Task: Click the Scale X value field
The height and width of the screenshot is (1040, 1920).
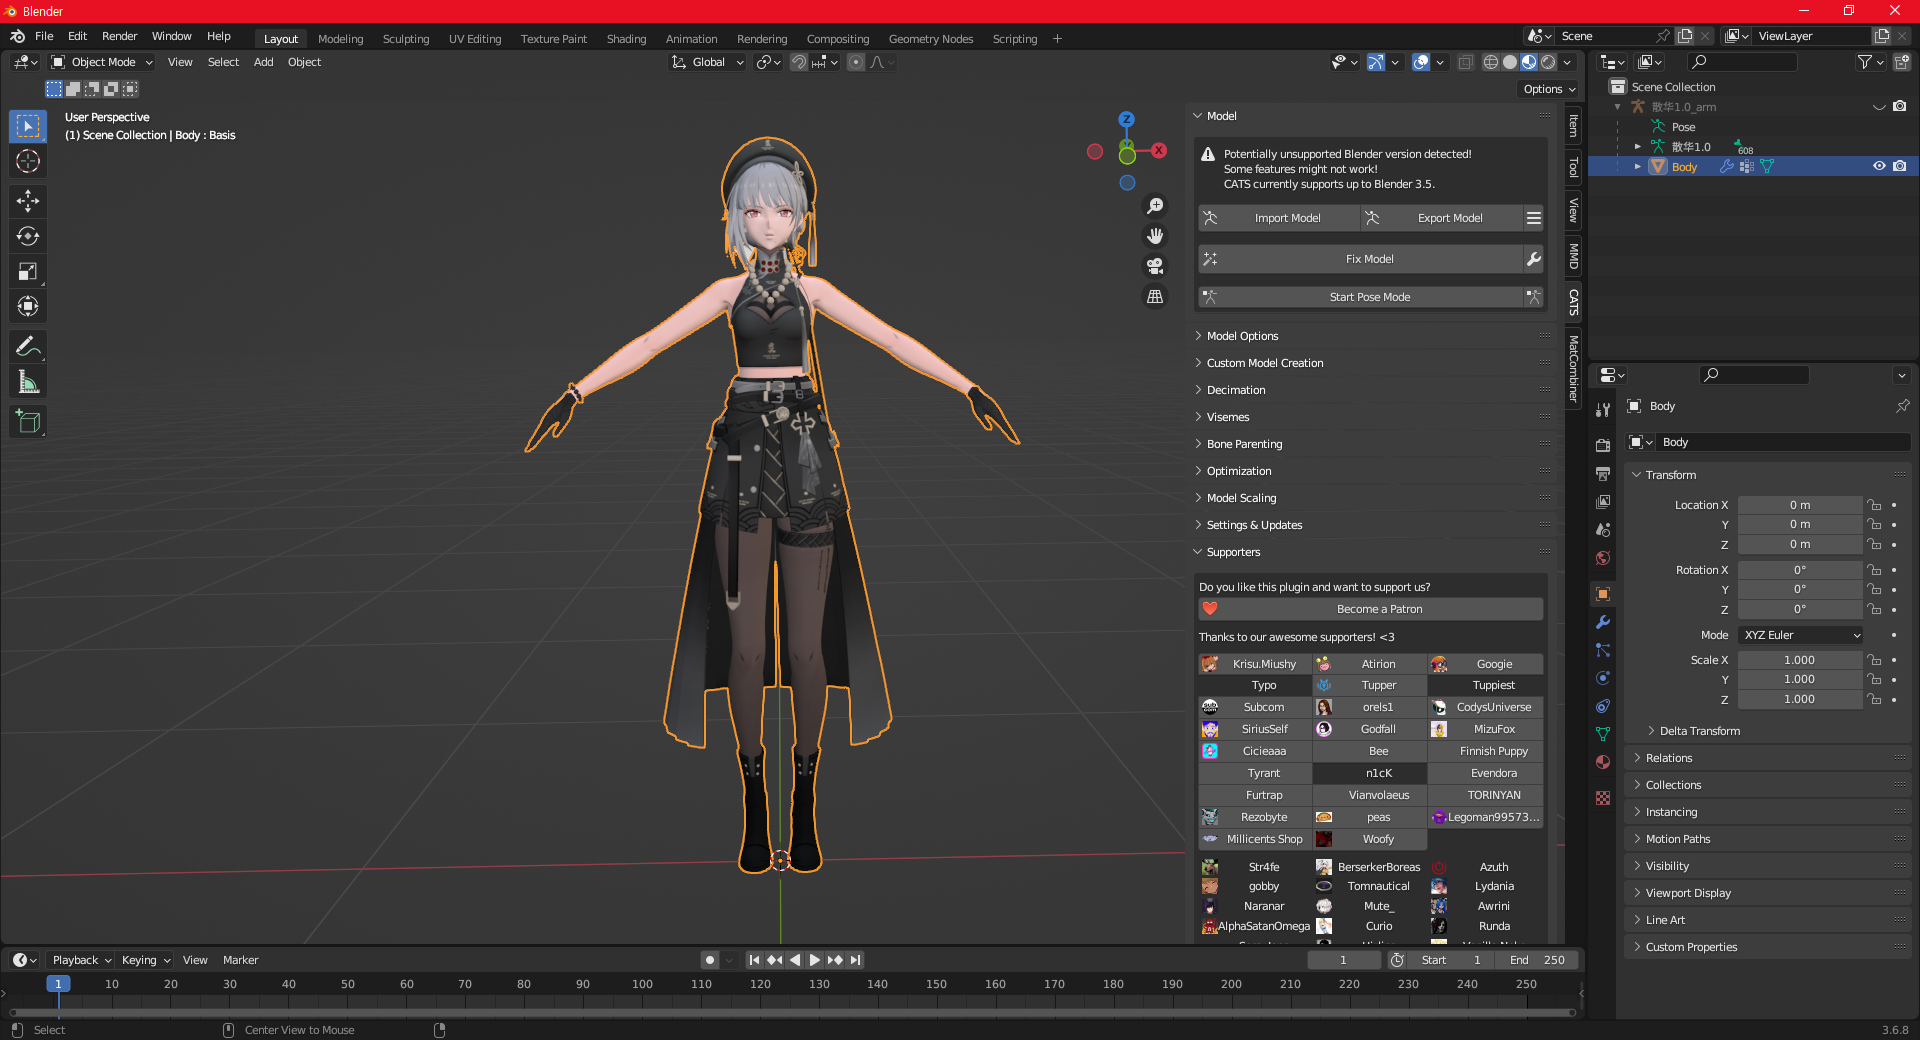Action: [1800, 660]
